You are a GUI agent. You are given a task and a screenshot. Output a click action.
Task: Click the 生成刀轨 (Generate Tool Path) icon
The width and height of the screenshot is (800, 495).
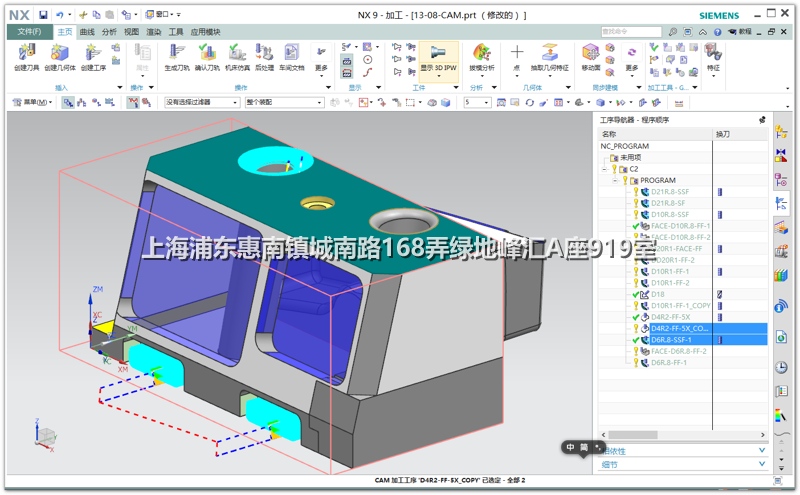tap(176, 56)
